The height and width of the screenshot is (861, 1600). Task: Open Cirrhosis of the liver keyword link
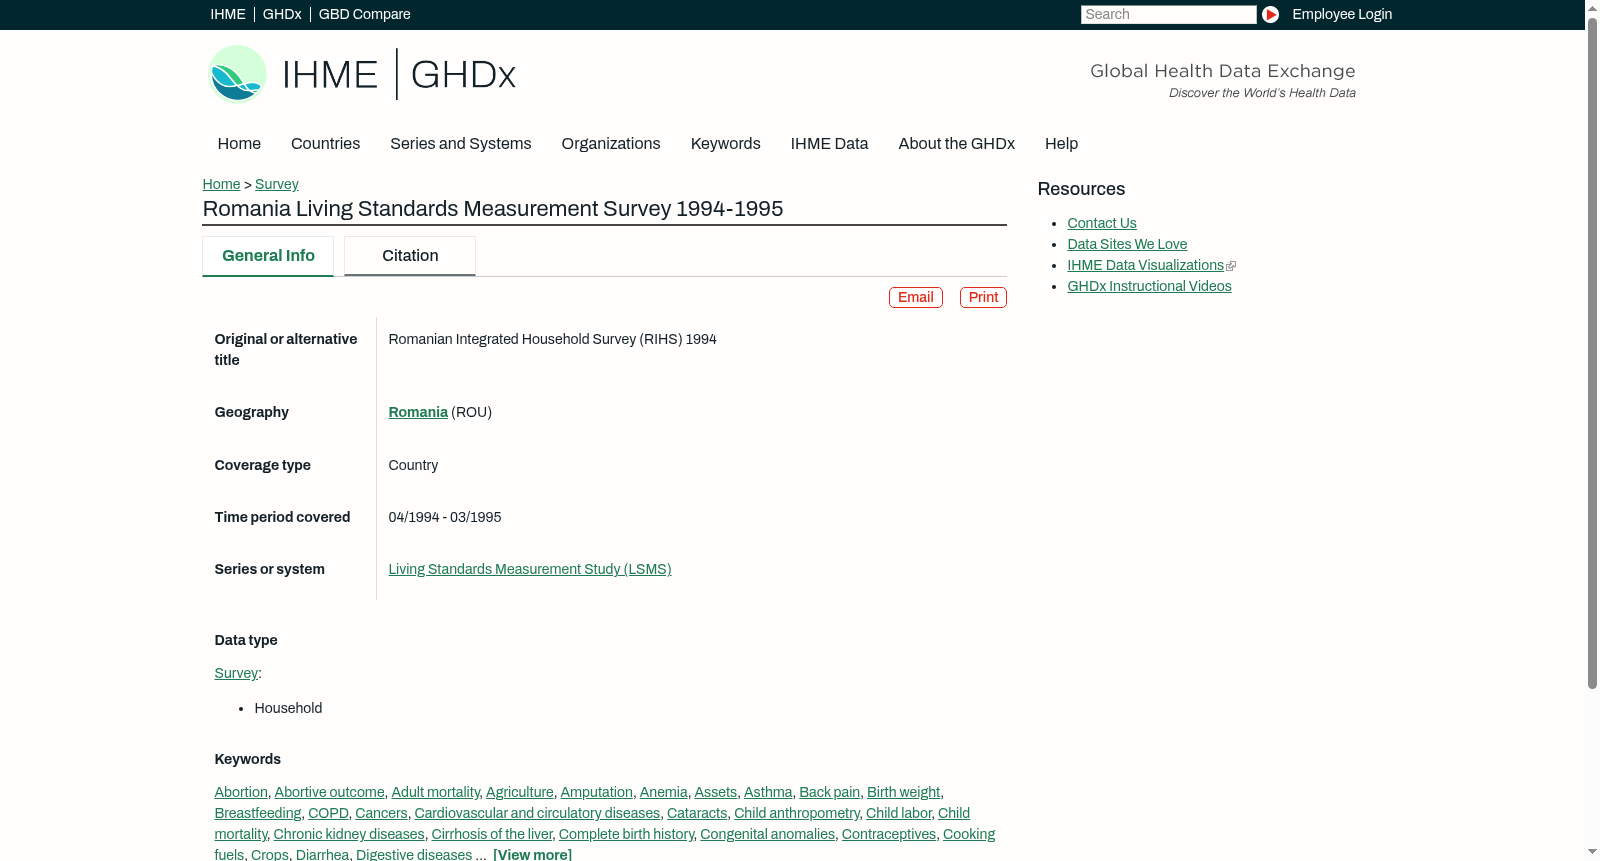(x=491, y=834)
